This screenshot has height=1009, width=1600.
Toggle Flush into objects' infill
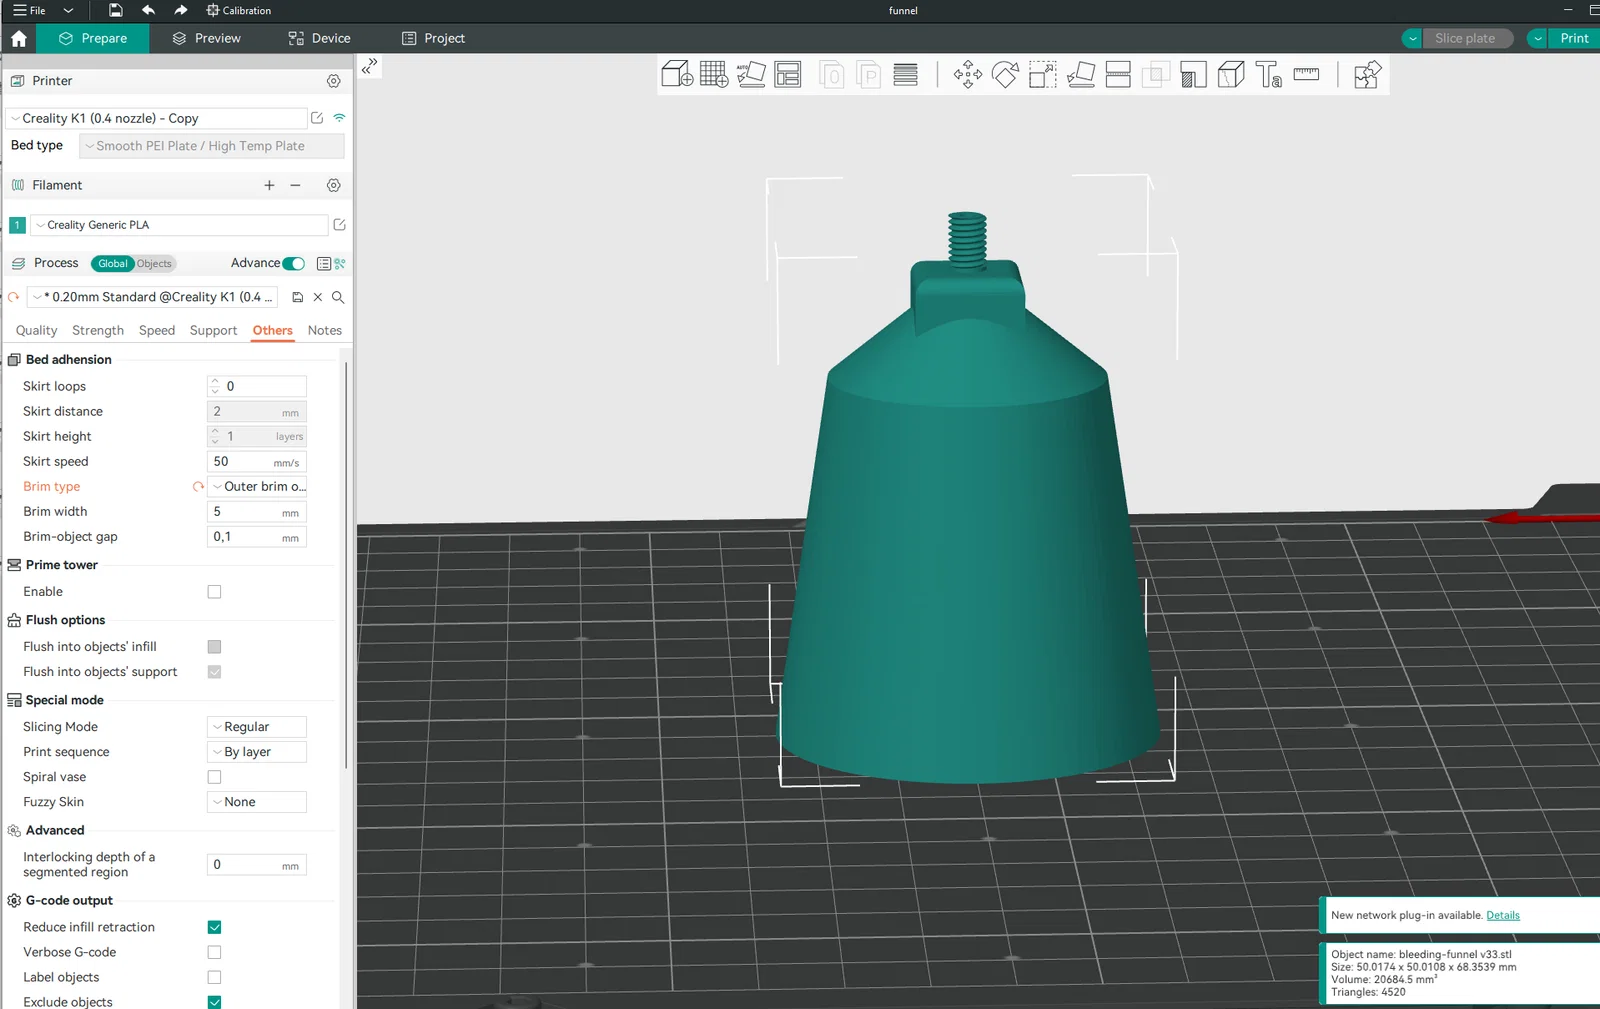tap(214, 647)
